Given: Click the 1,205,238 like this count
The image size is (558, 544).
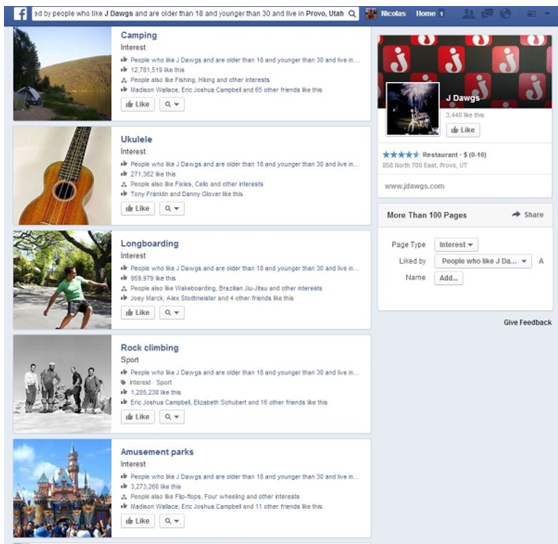Looking at the screenshot, I should point(156,392).
